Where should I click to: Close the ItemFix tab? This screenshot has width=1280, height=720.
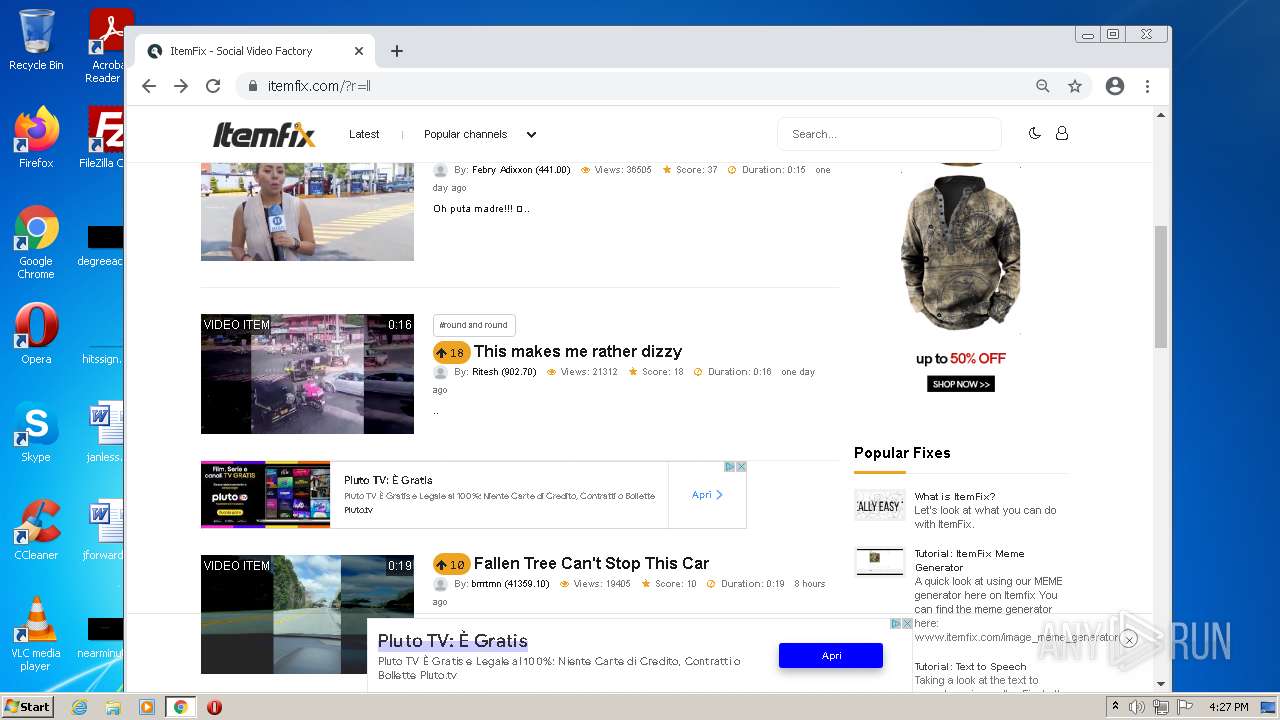[x=359, y=51]
